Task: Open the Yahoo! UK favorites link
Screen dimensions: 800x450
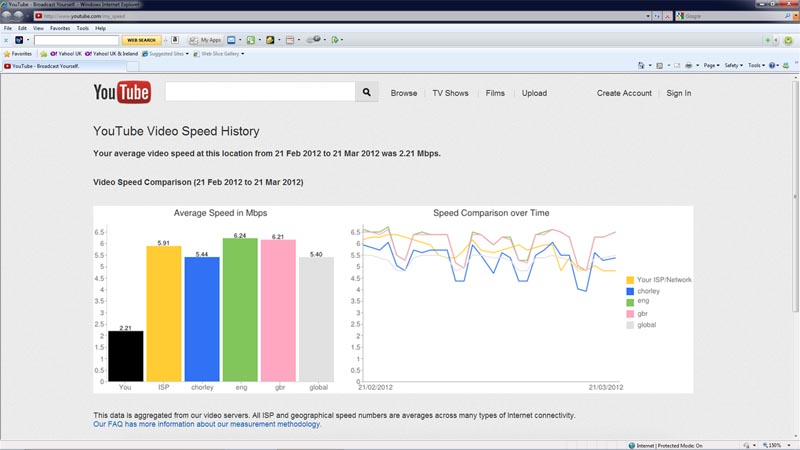Action: coord(66,54)
